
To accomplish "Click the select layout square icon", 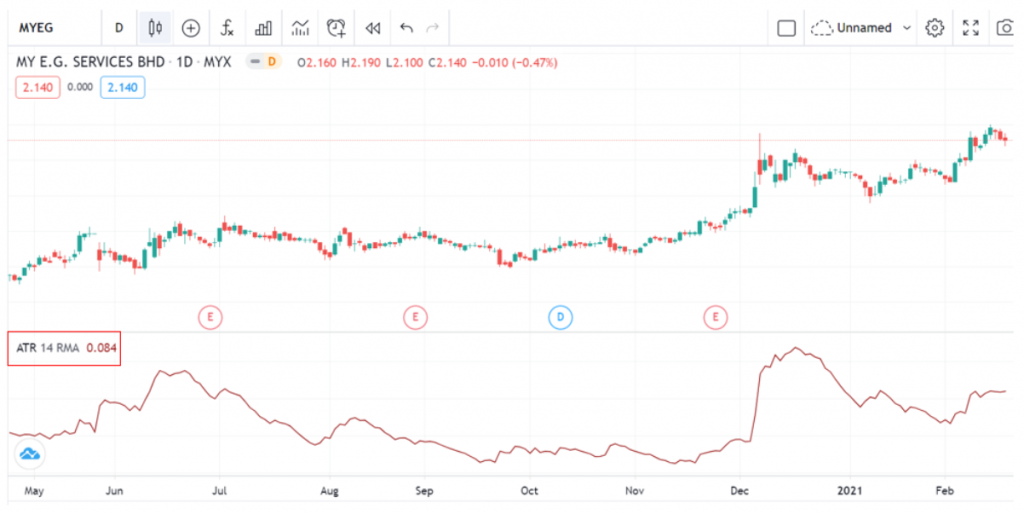I will coord(786,28).
